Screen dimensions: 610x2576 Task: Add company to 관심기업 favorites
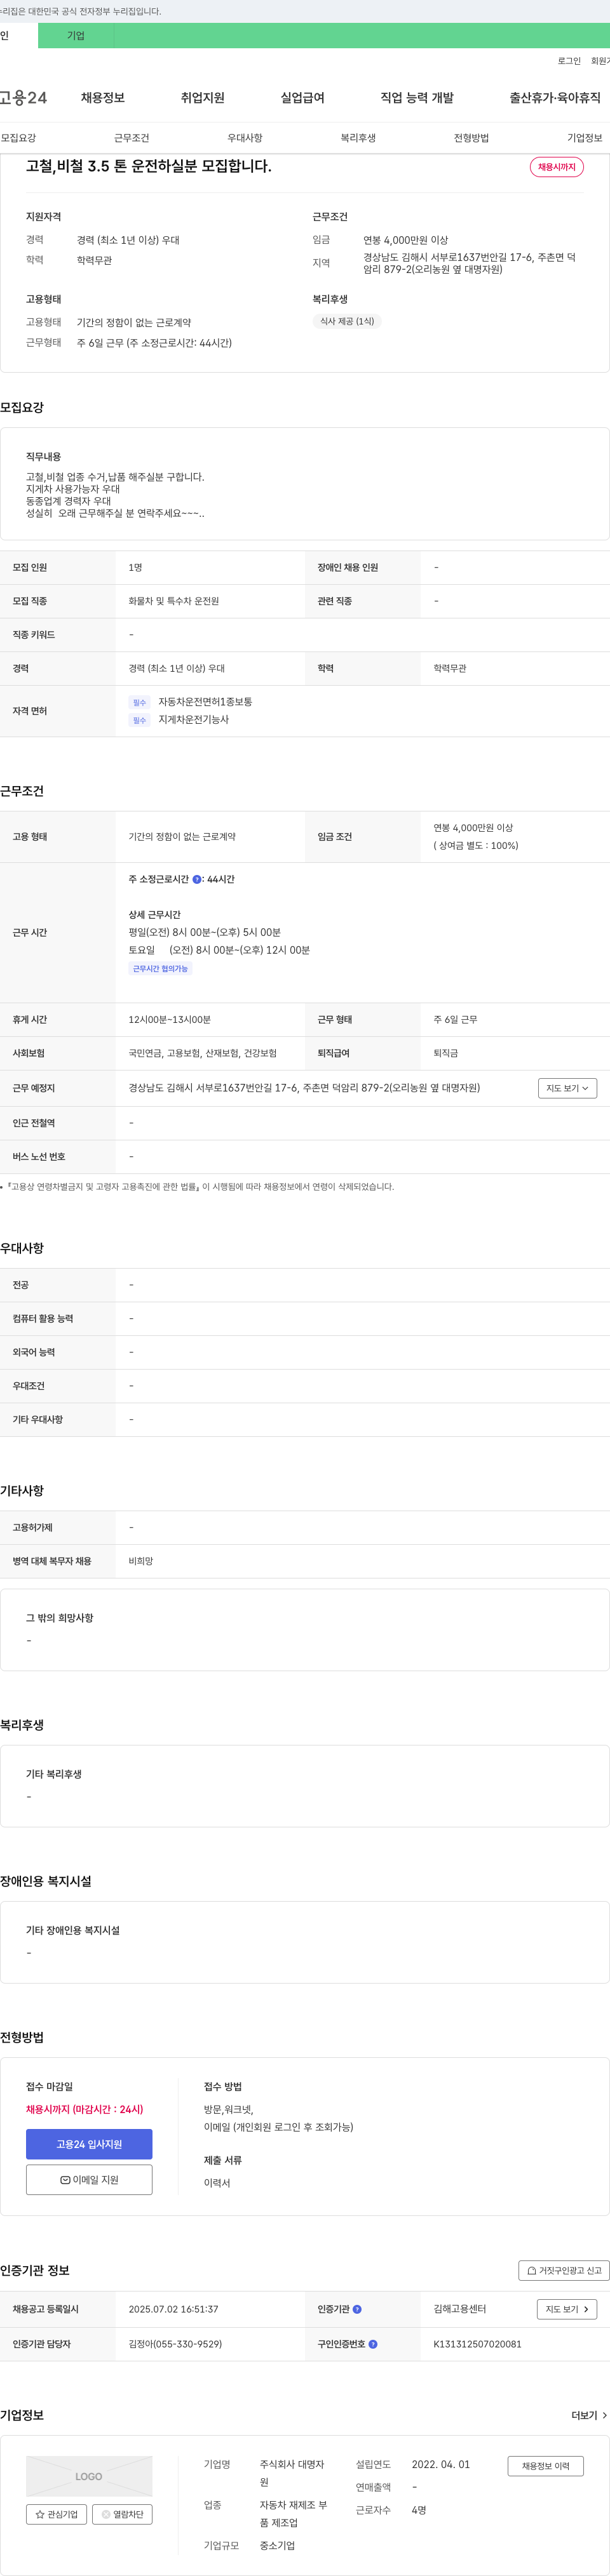tap(56, 2514)
